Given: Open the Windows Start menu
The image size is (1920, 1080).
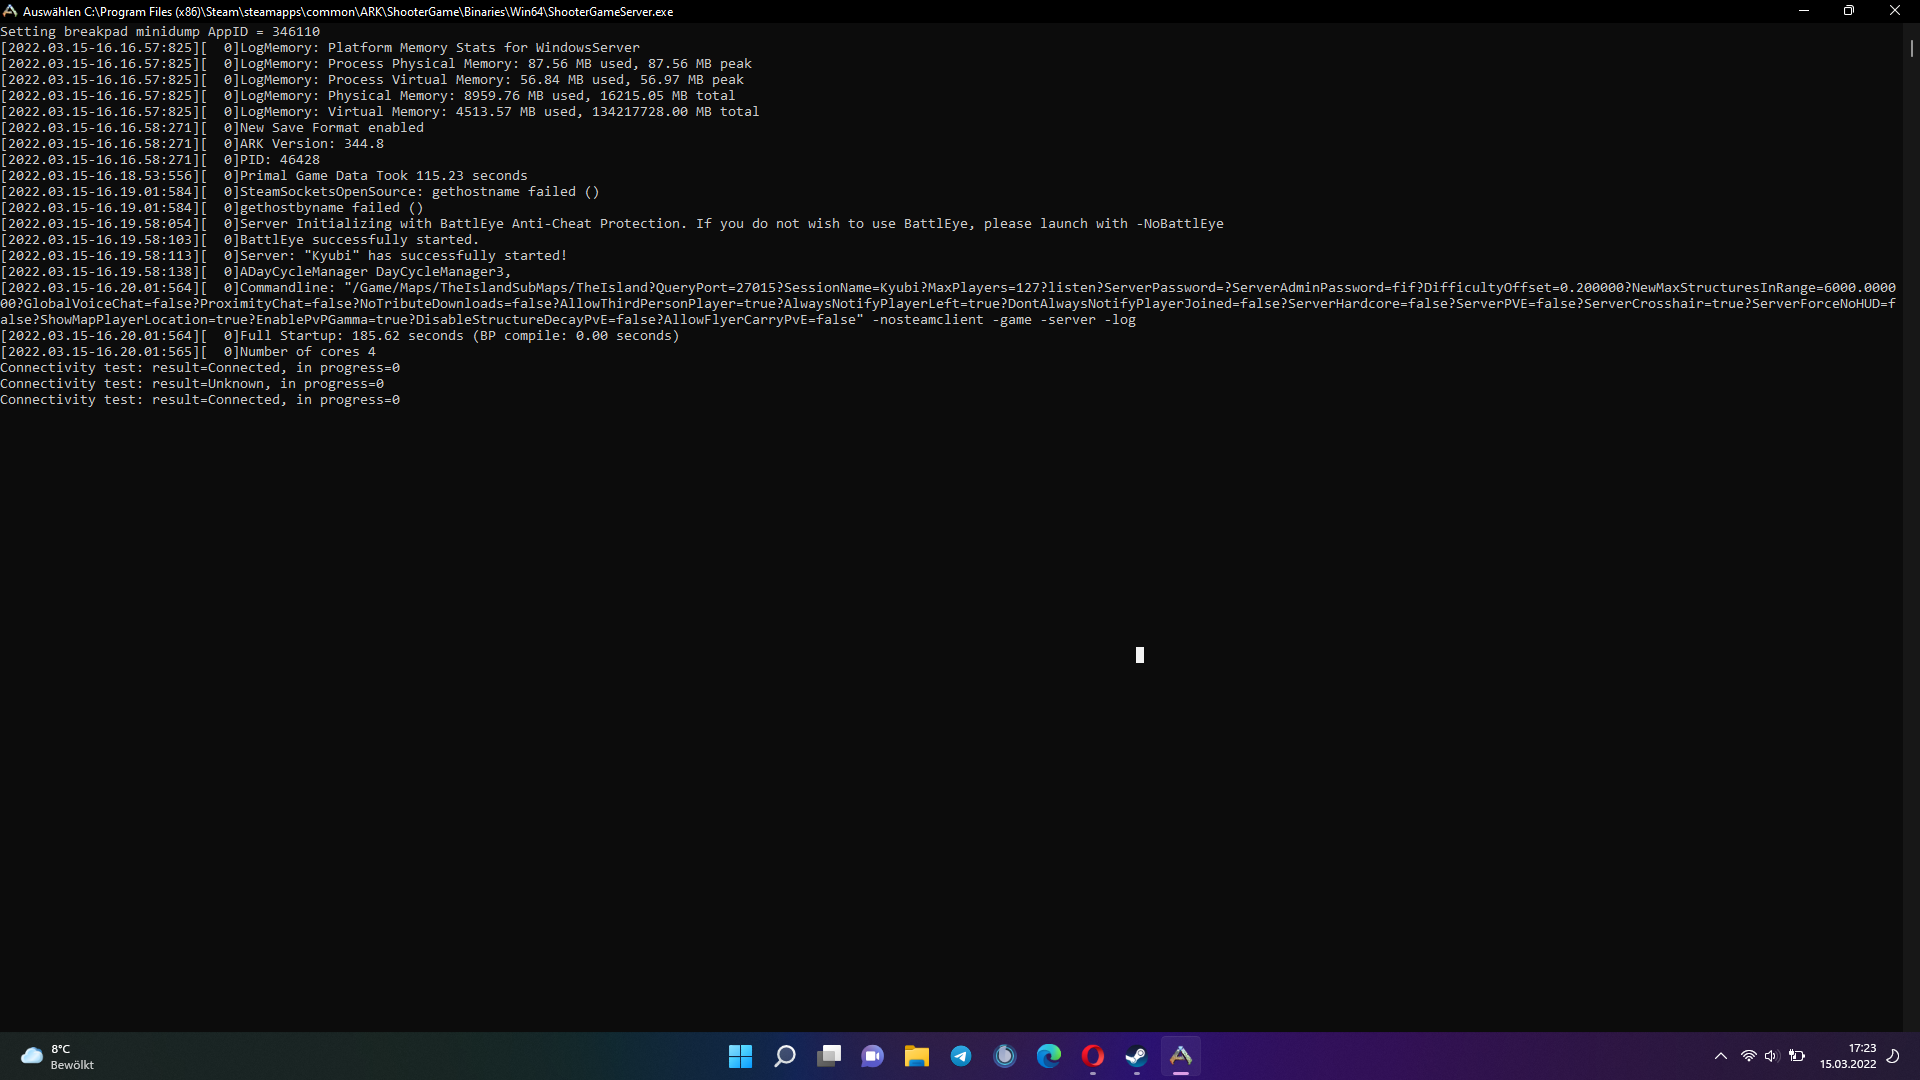Looking at the screenshot, I should click(740, 1056).
